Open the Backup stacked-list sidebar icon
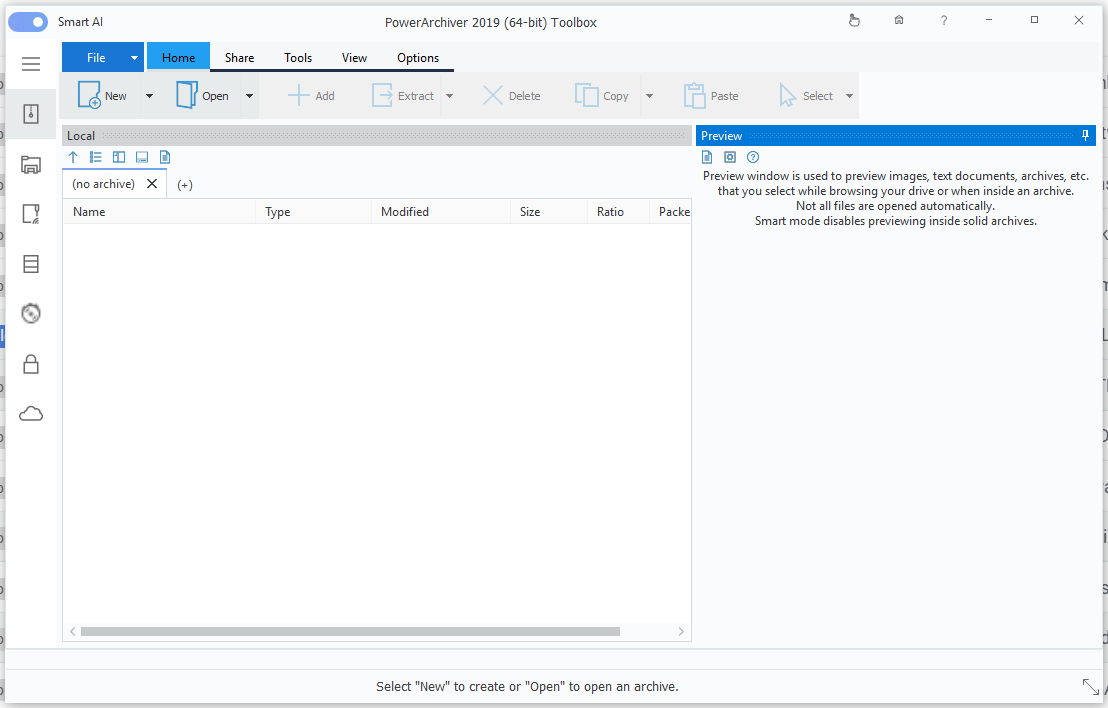The image size is (1108, 708). point(30,264)
